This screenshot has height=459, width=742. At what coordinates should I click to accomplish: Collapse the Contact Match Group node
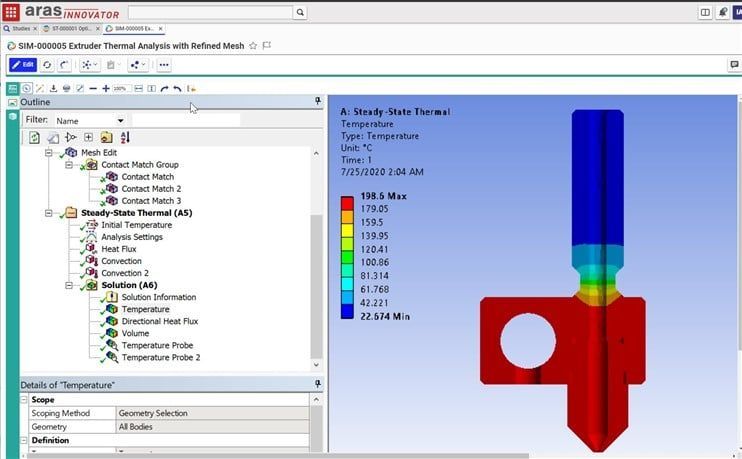coord(69,165)
